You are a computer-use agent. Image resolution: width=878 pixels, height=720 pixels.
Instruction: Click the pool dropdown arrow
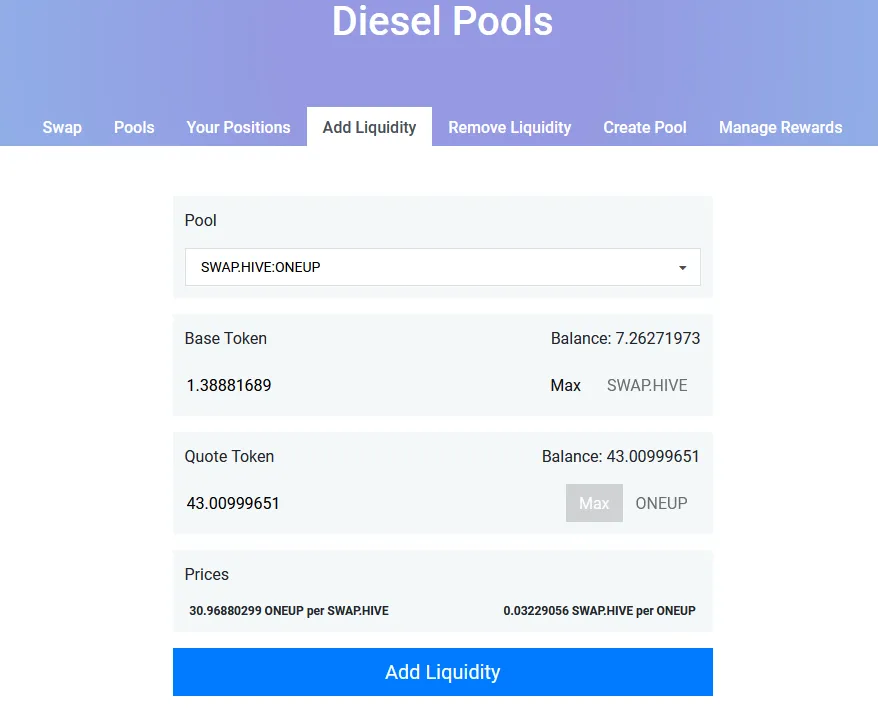[x=682, y=268]
